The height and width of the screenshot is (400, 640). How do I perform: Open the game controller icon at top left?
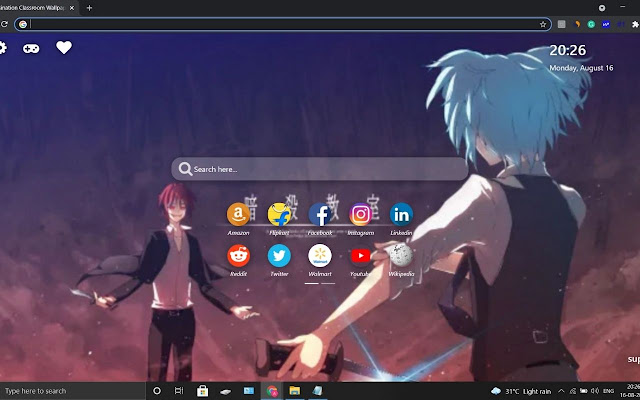pyautogui.click(x=31, y=49)
